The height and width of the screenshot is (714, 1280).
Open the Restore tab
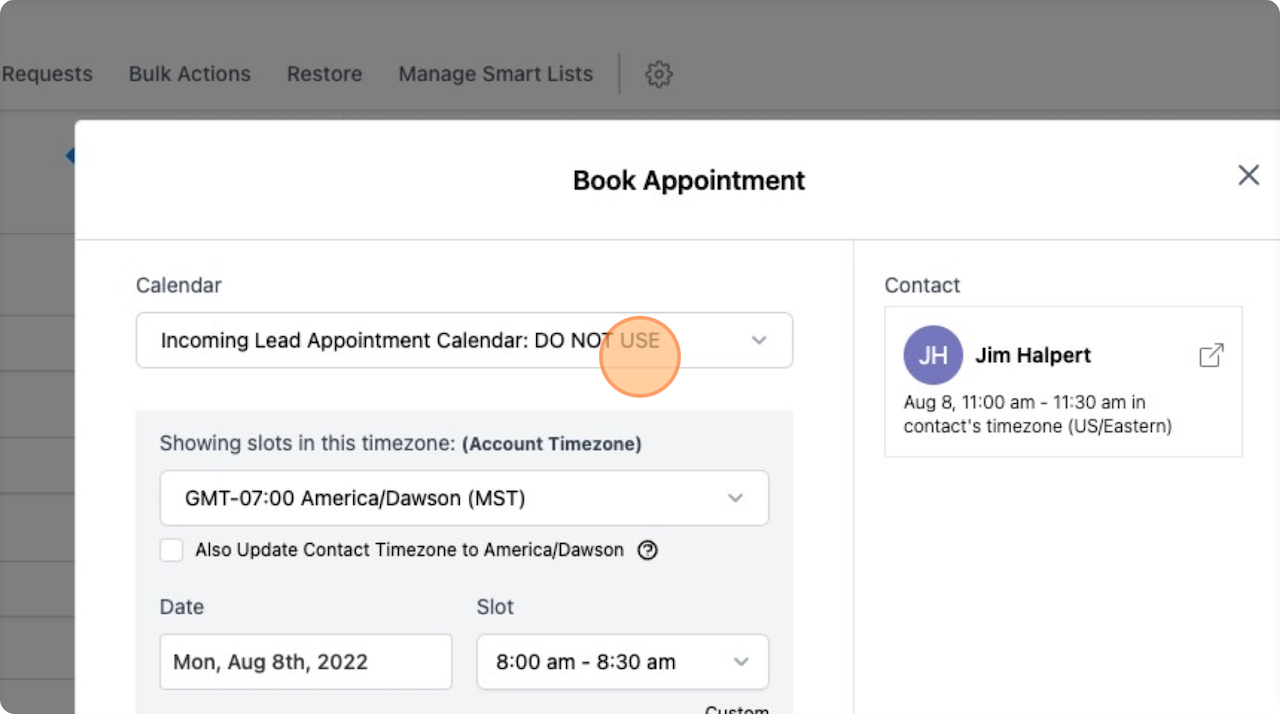tap(324, 74)
